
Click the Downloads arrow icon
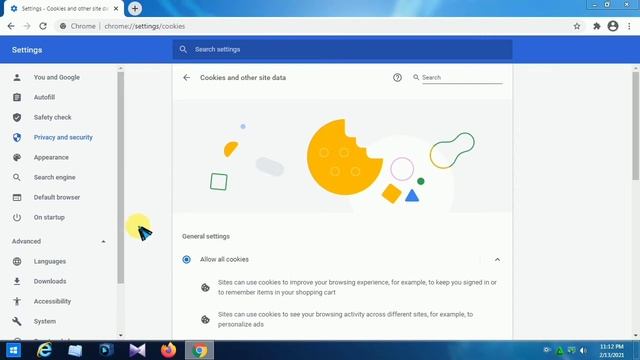17,281
